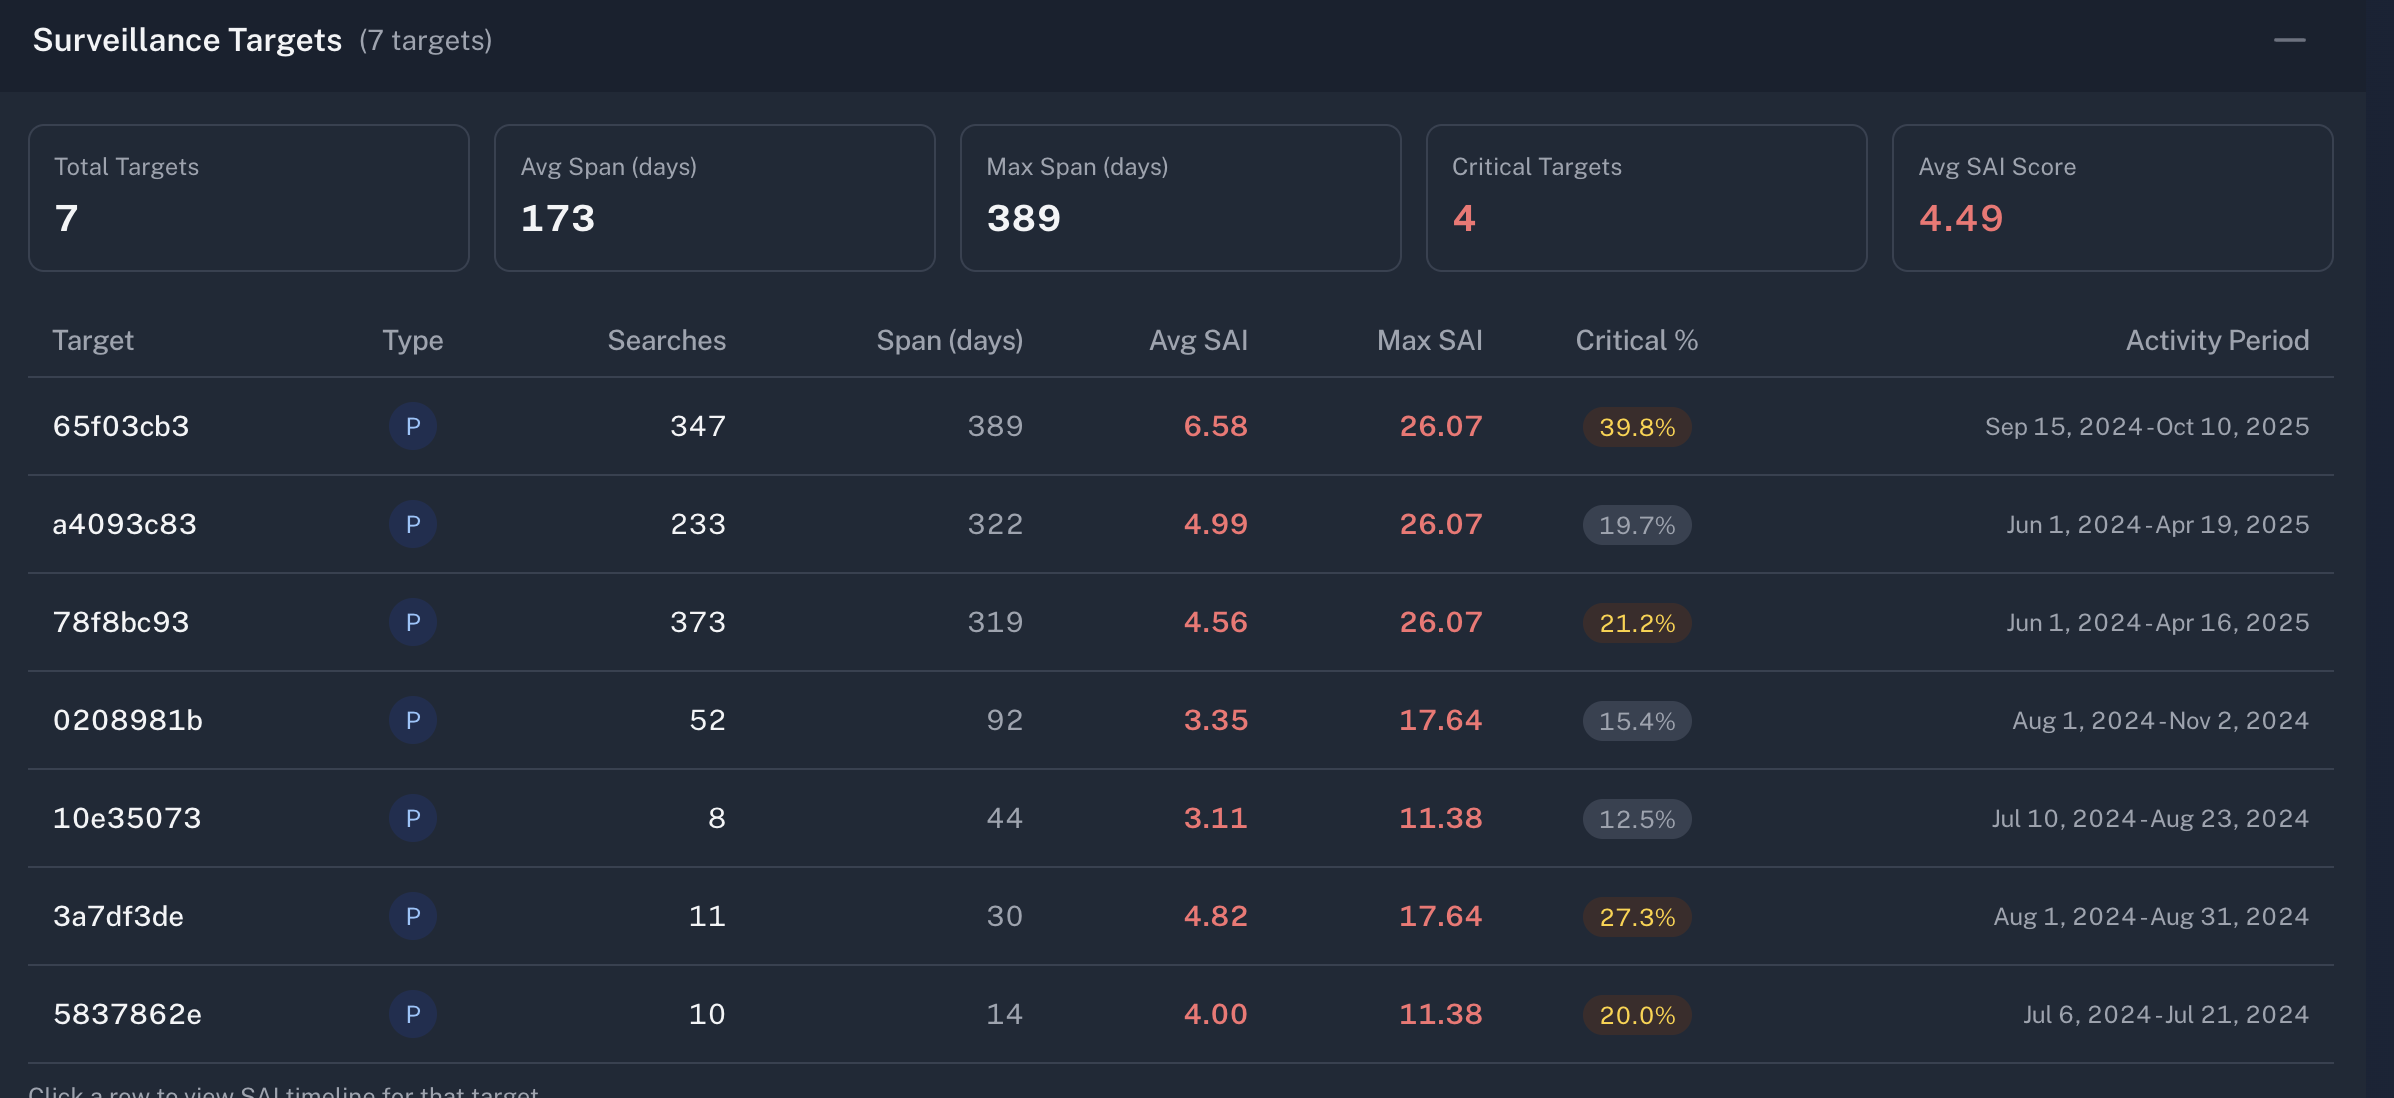The width and height of the screenshot is (2394, 1098).
Task: Sort by Critical % column header
Action: (1636, 341)
